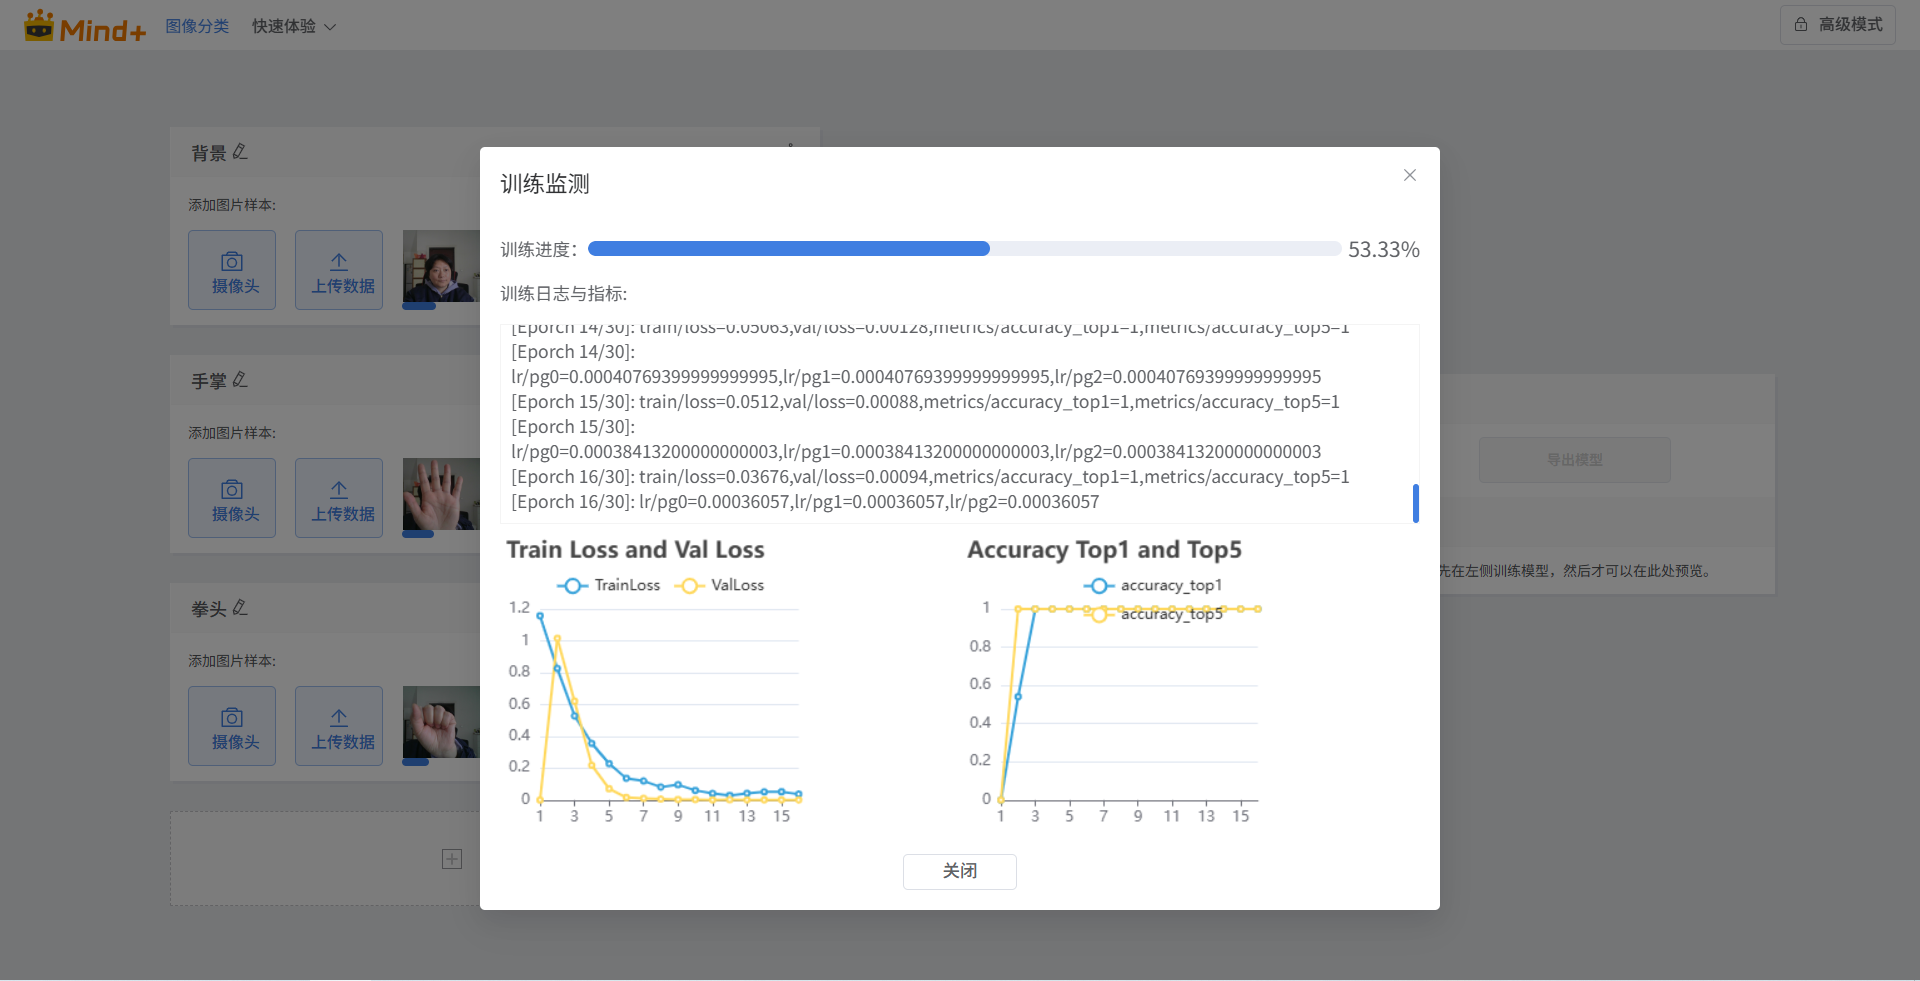Select the 手掌 sample thumbnail image
1920x981 pixels.
tap(441, 494)
